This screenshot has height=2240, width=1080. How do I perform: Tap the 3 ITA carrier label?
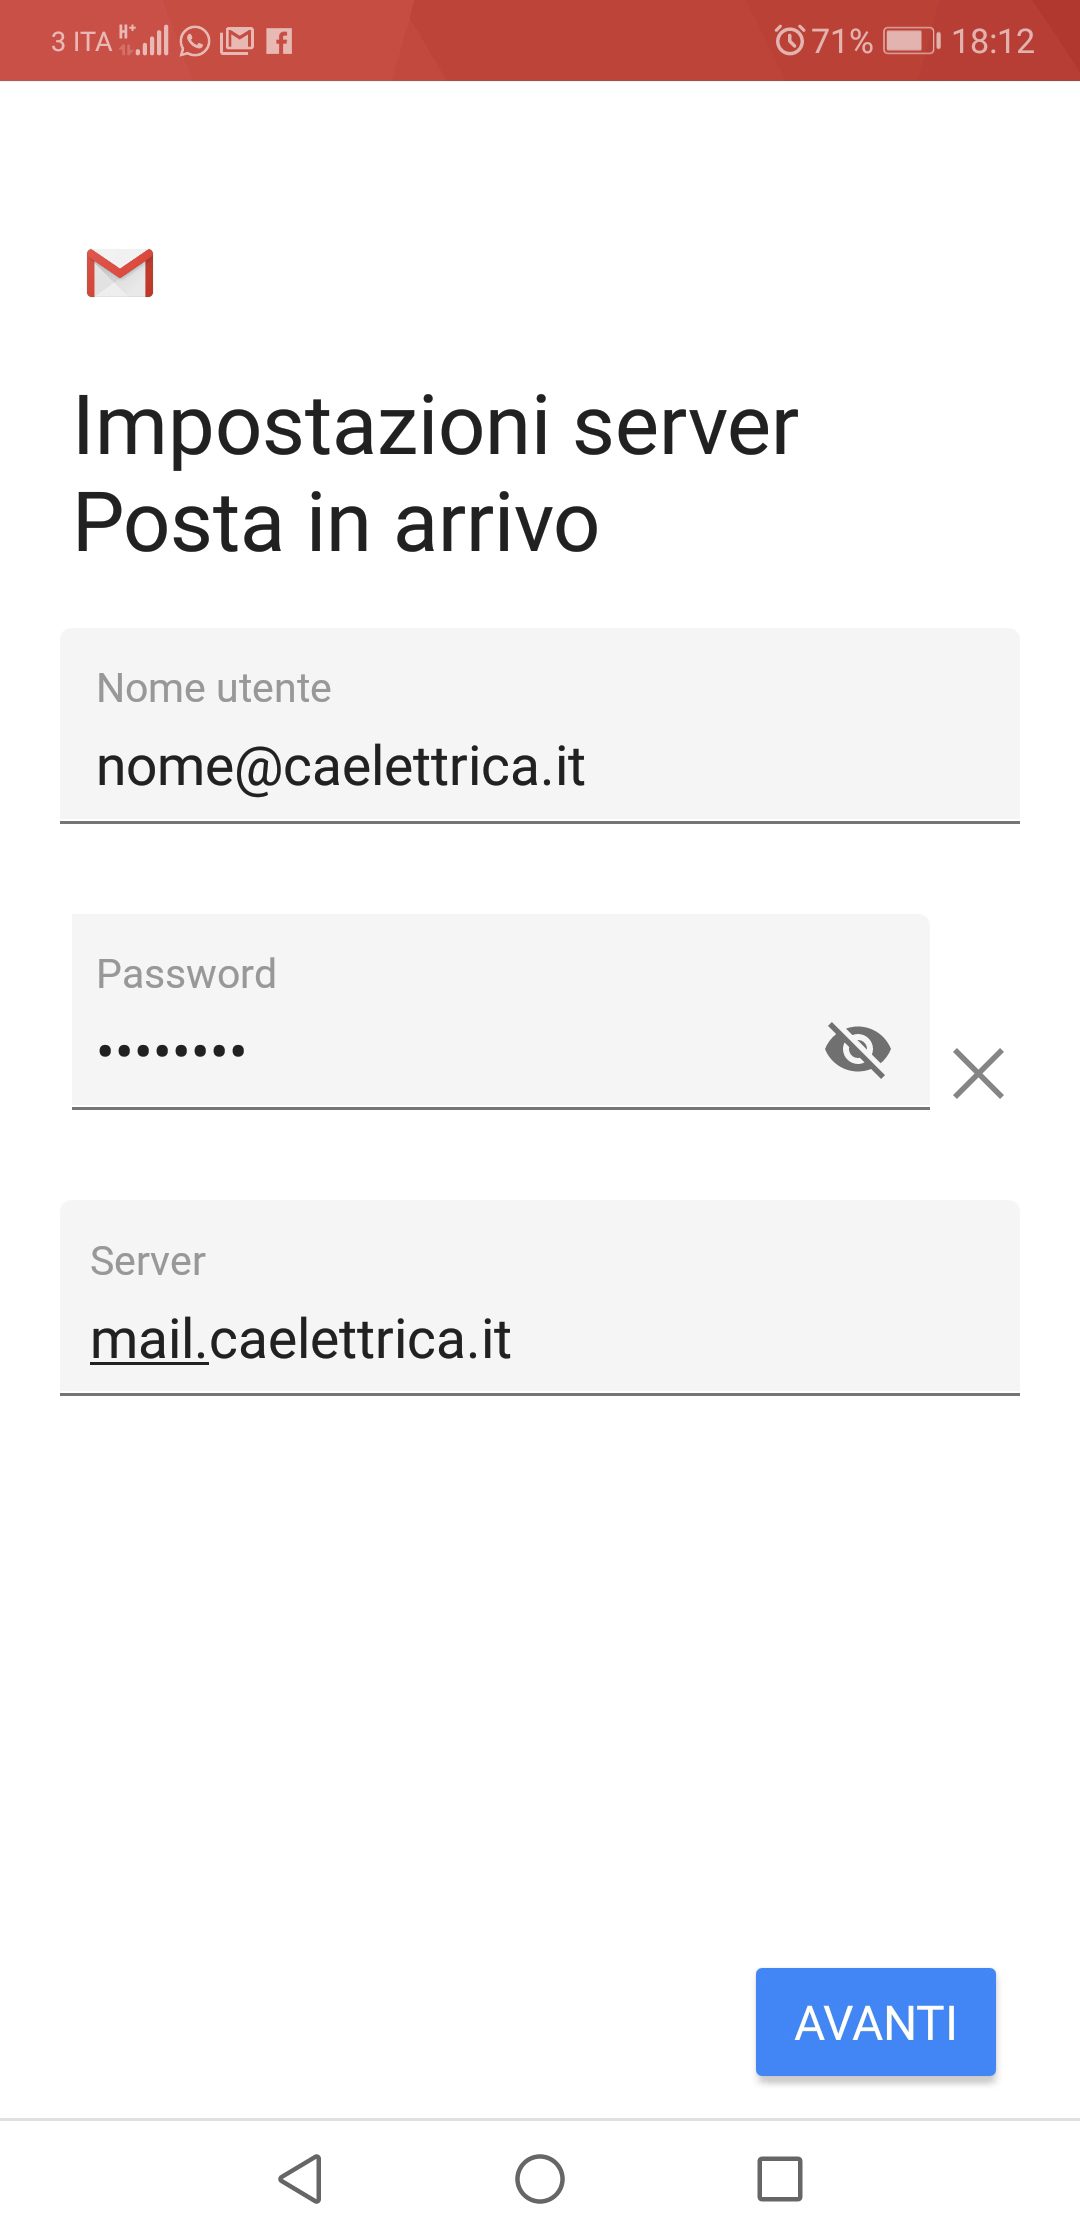coord(82,41)
